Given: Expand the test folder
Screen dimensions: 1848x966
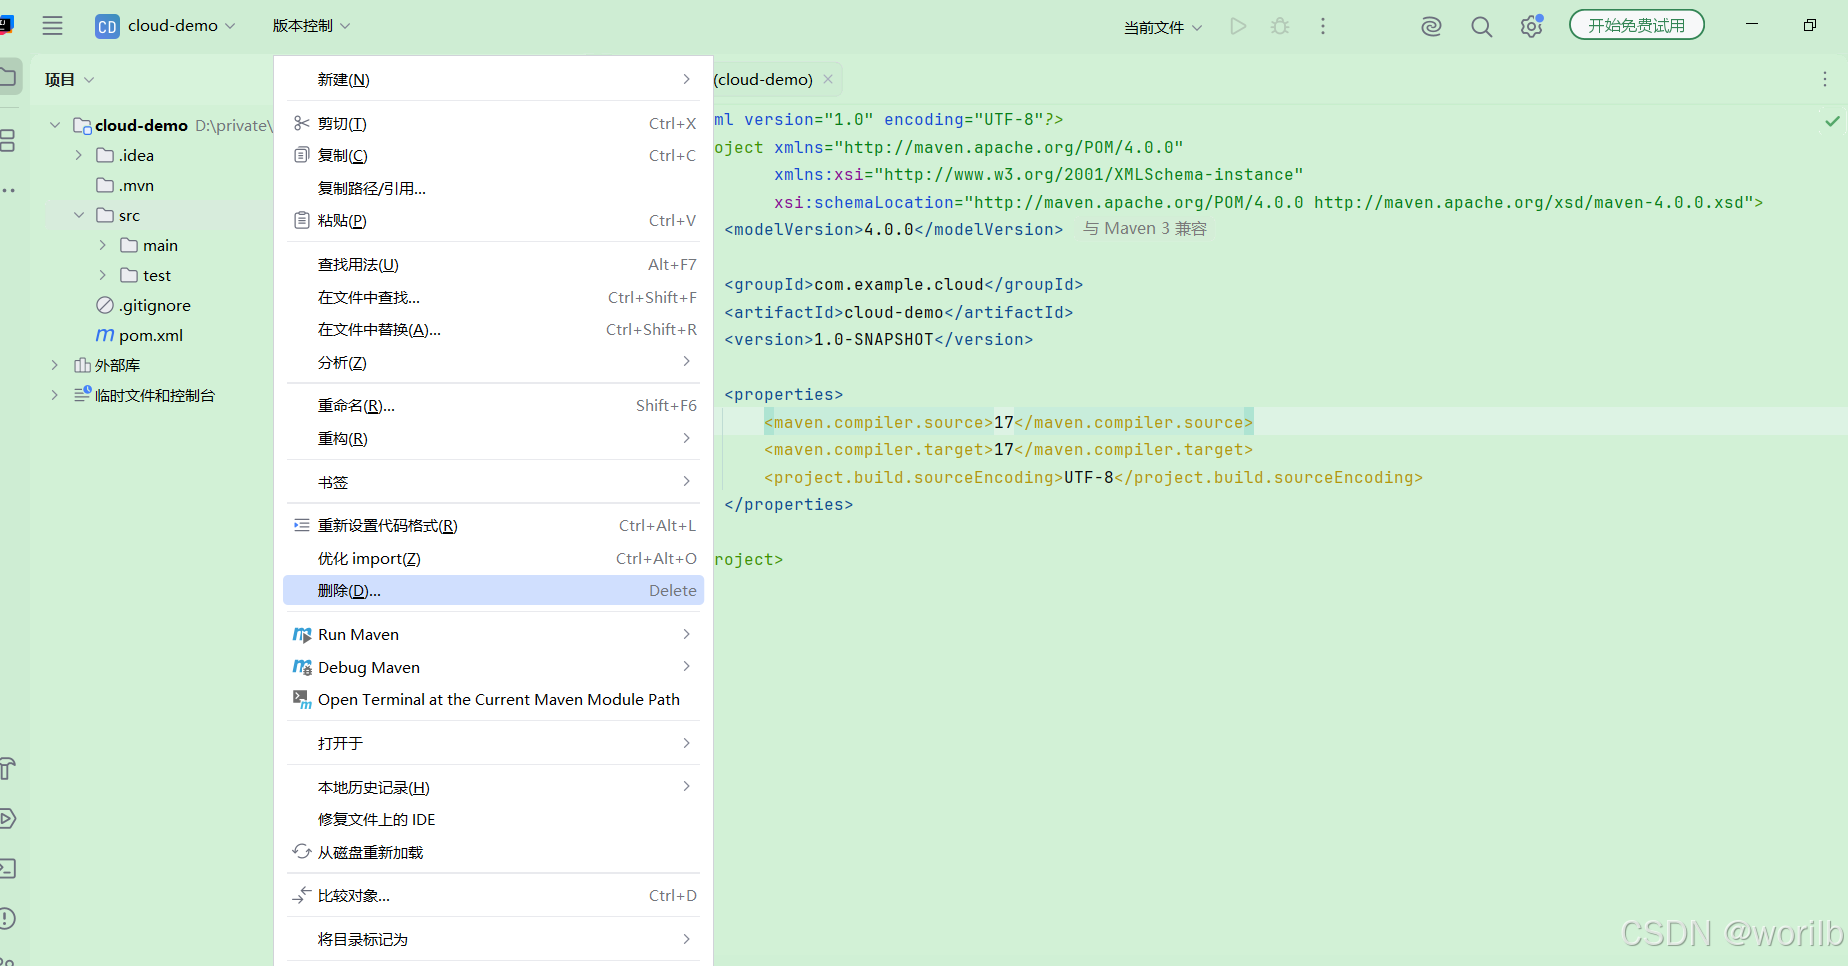Looking at the screenshot, I should [103, 275].
